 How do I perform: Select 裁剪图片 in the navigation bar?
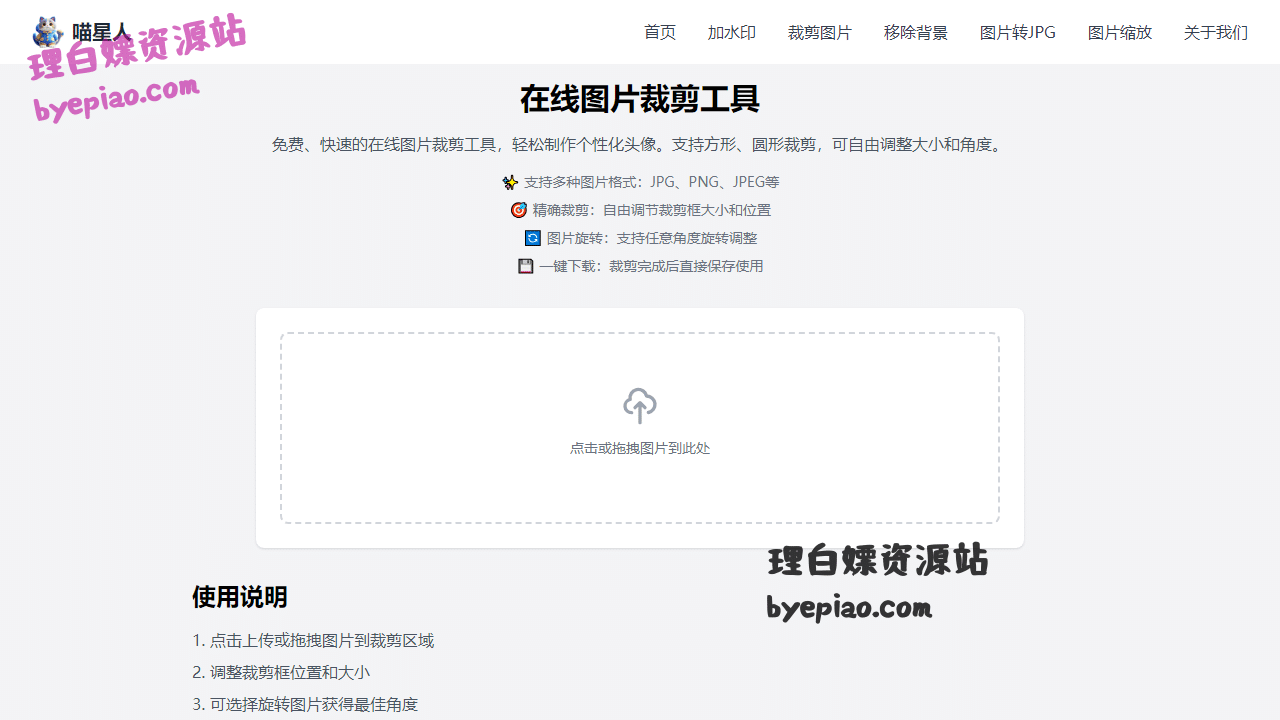pos(820,32)
